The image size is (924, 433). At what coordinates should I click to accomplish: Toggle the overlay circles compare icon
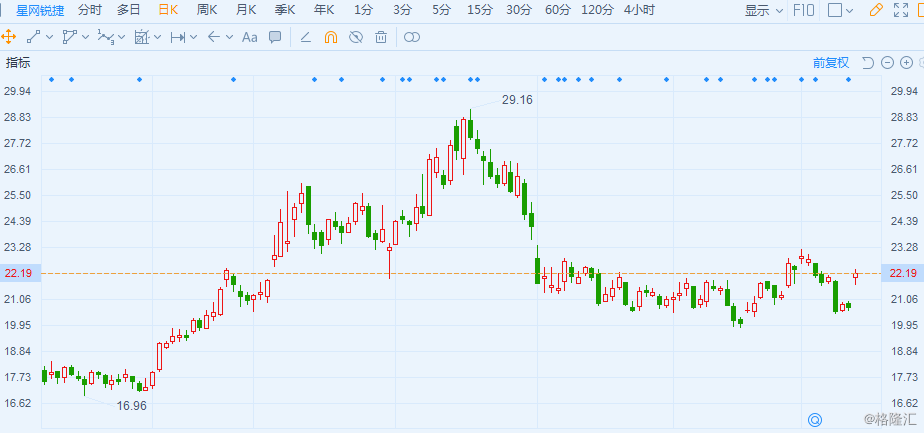coord(411,37)
